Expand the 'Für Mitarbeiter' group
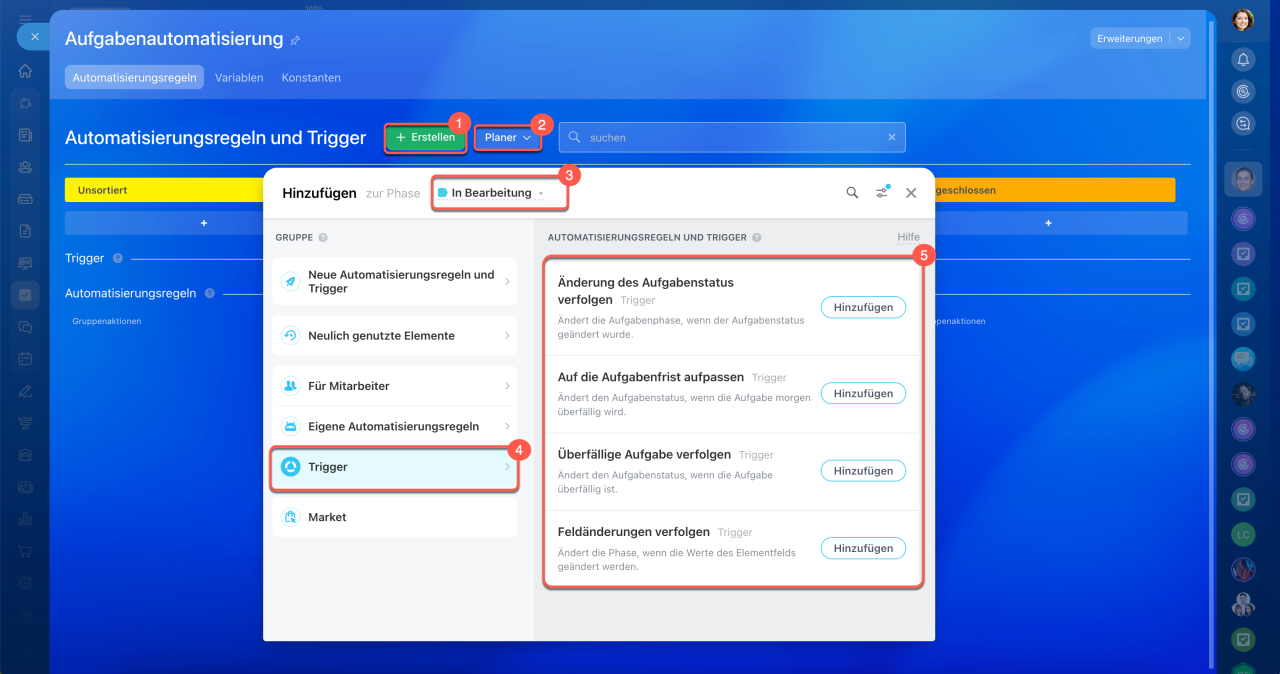Image resolution: width=1280 pixels, height=674 pixels. (x=394, y=386)
